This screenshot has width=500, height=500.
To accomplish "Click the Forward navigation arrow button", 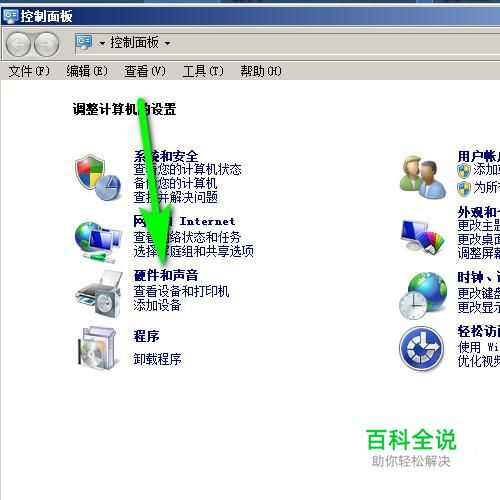I will point(47,44).
